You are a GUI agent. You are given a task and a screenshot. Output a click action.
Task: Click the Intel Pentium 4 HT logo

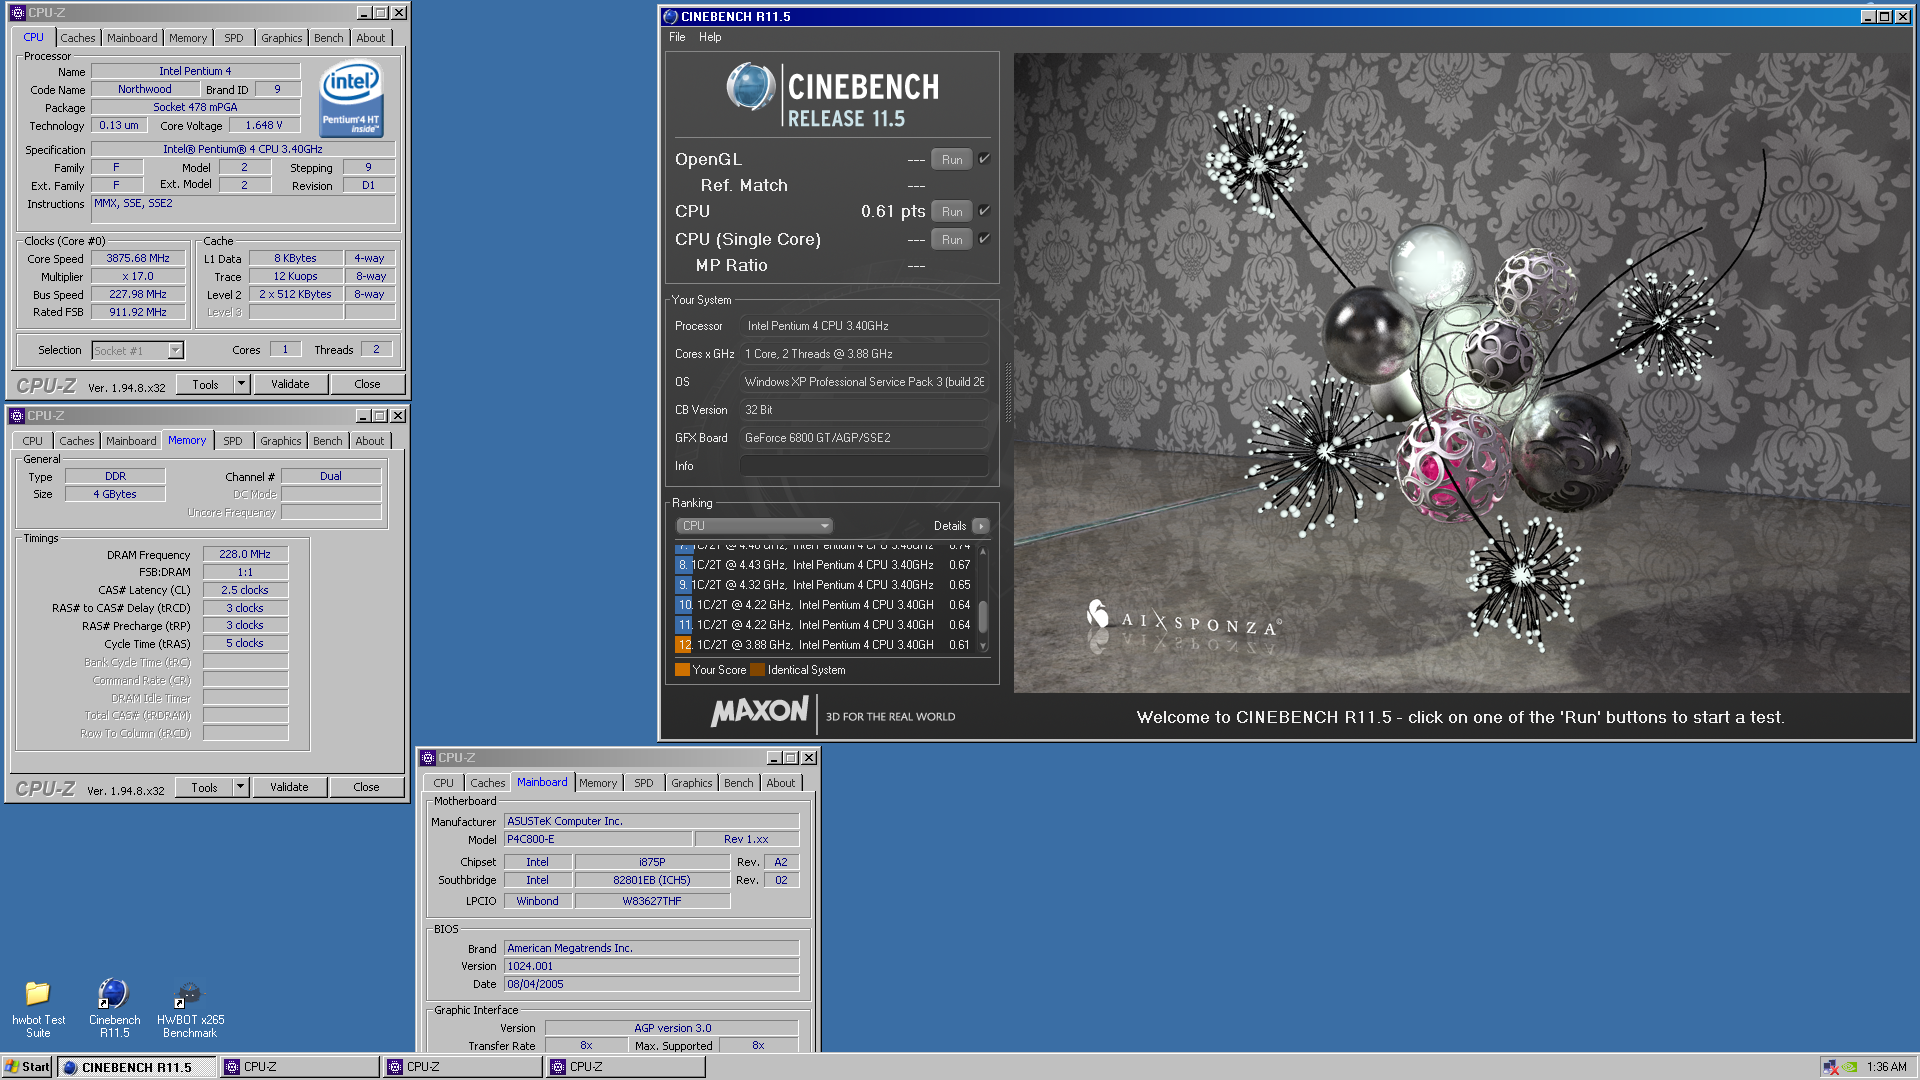(351, 99)
